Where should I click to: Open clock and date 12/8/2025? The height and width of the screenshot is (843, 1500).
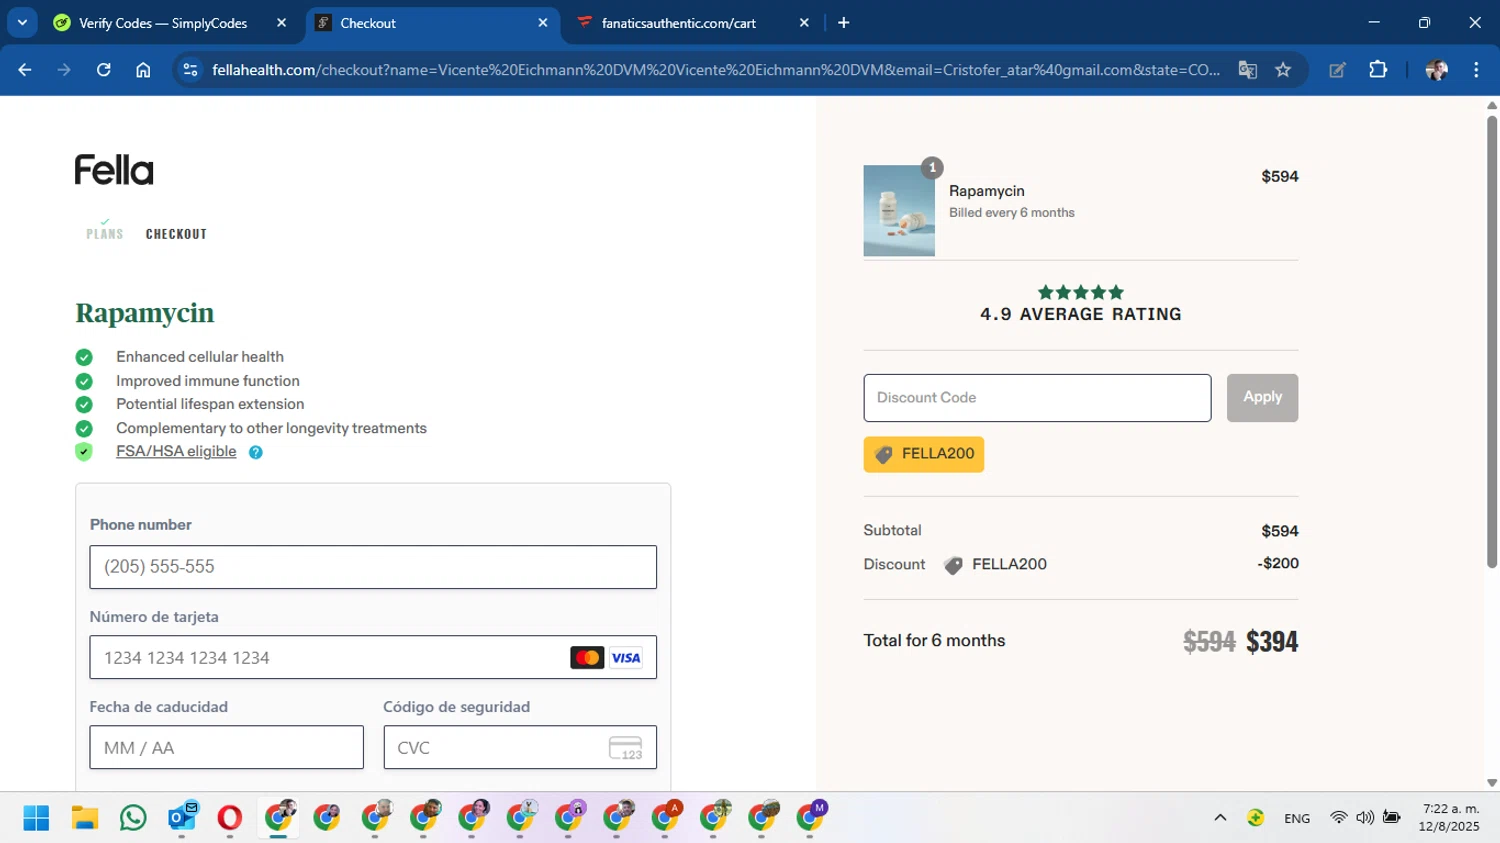pos(1449,817)
